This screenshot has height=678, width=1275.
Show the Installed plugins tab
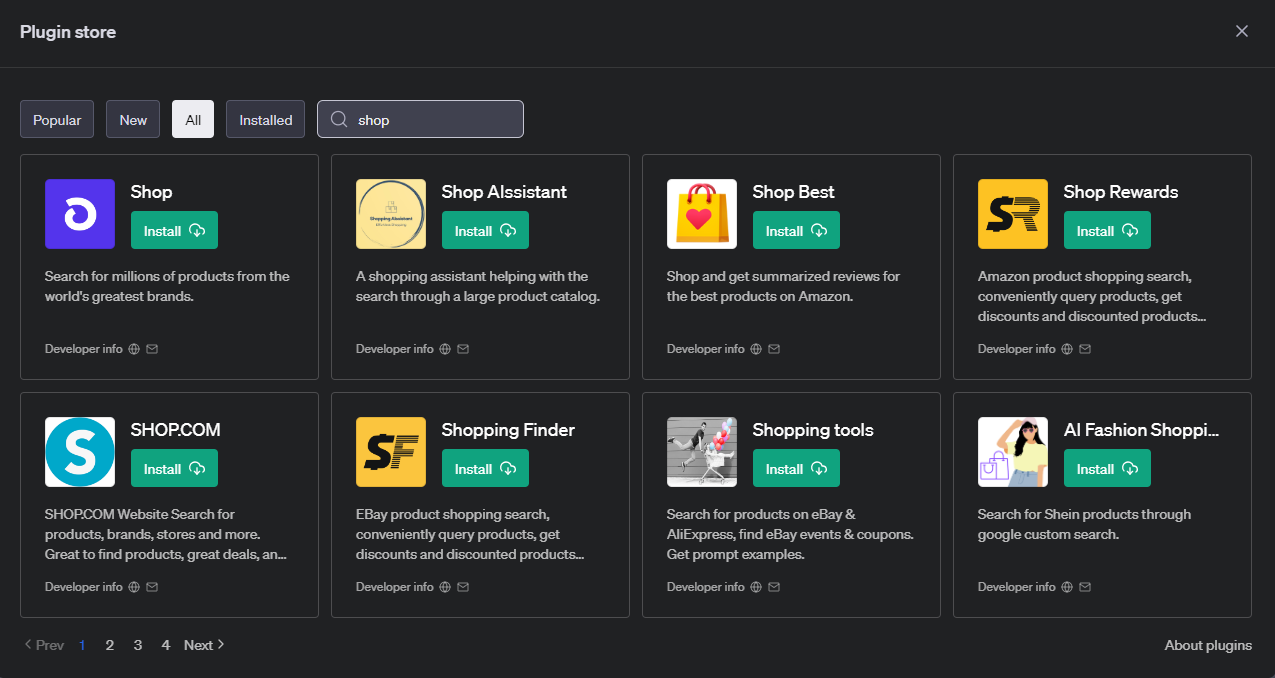point(266,120)
